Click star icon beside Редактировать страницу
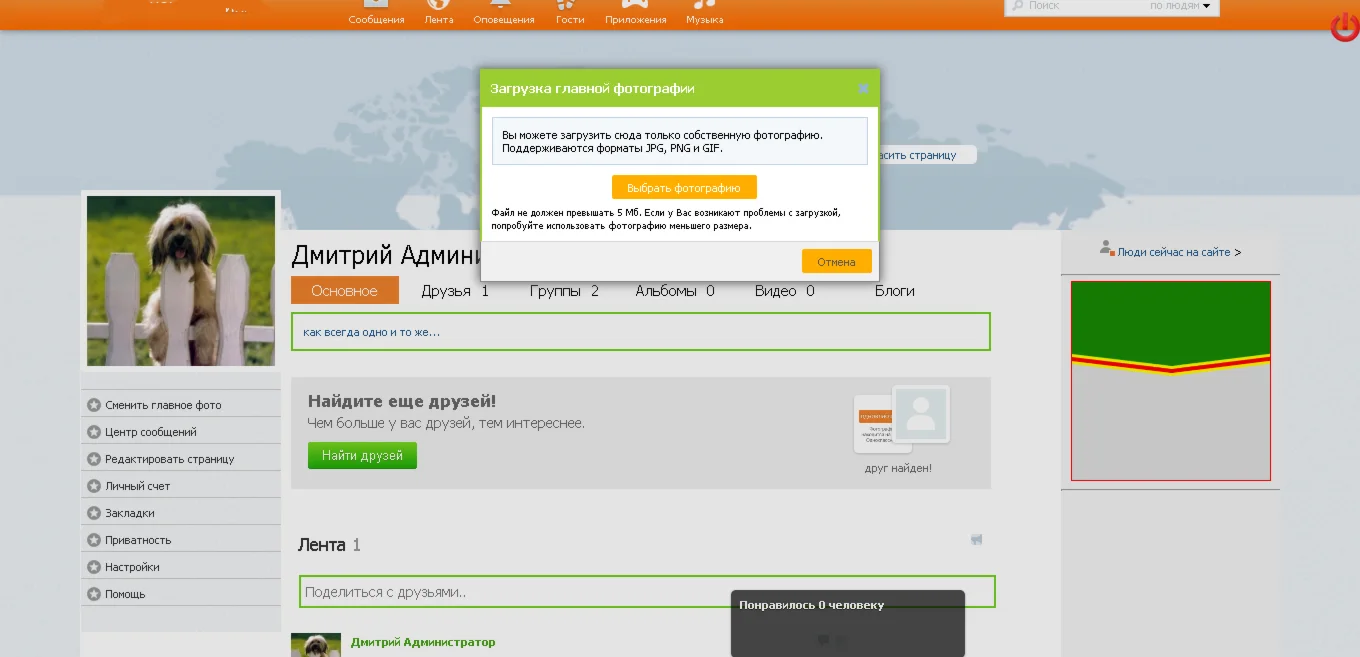Screen dimensions: 1360x657 [94, 459]
